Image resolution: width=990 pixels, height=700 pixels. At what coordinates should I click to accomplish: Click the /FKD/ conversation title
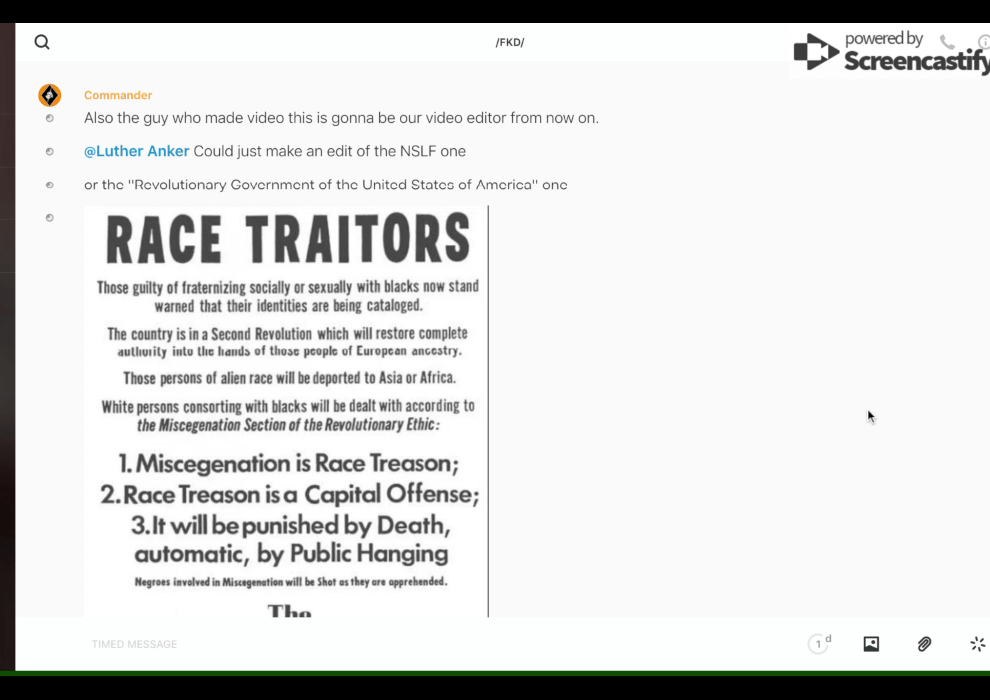[x=510, y=42]
